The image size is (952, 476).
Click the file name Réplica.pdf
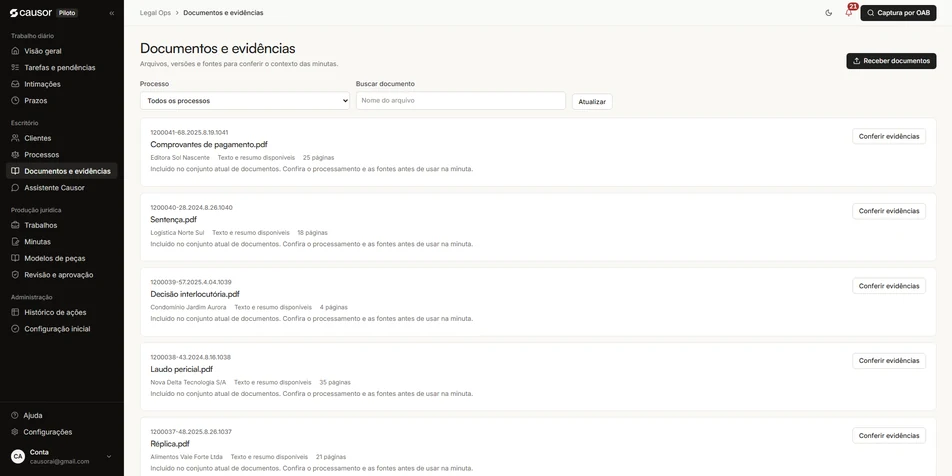tap(170, 444)
